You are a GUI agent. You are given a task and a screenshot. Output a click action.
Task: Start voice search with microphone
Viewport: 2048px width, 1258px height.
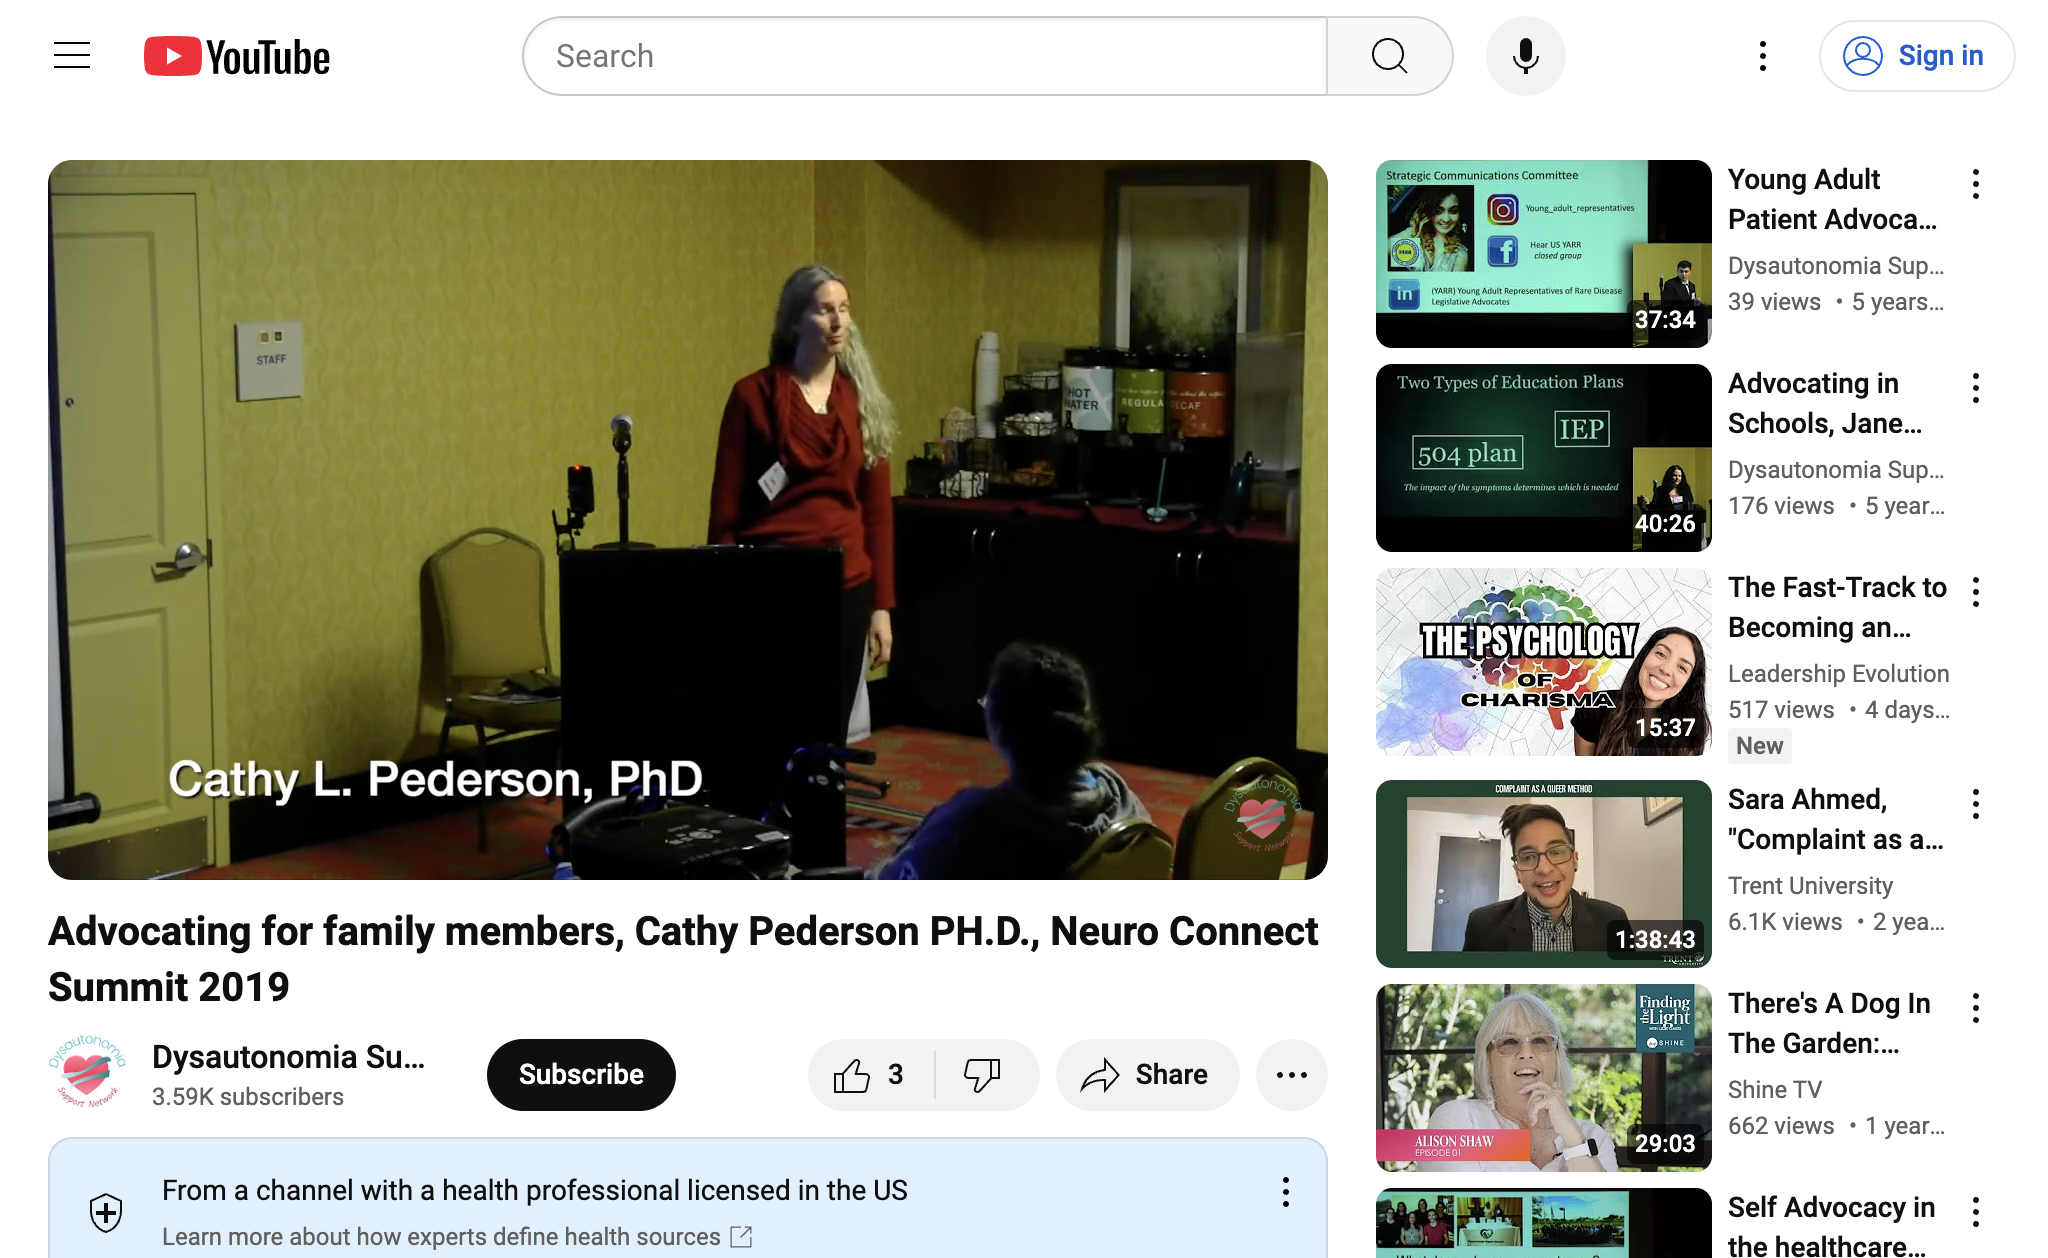tap(1525, 56)
